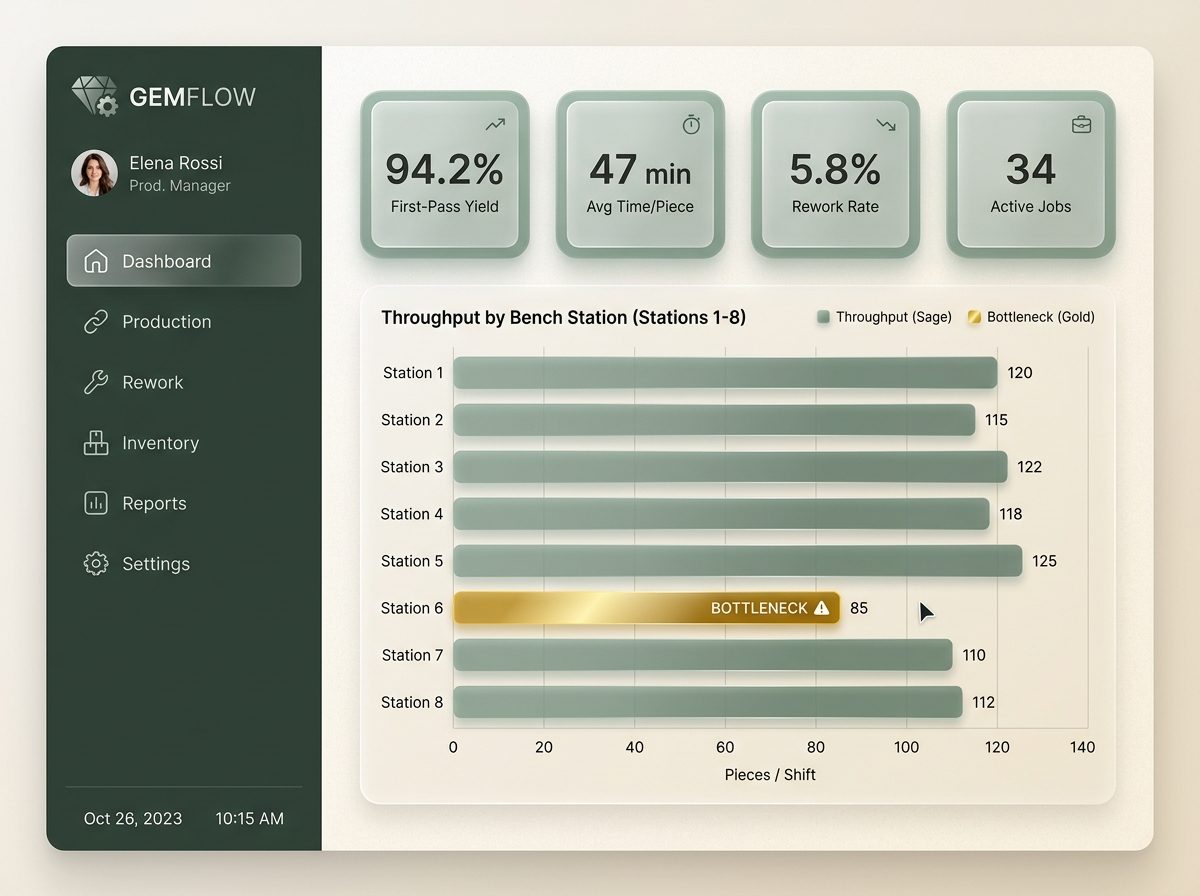The image size is (1200, 896).
Task: Click the "BOTTLENECK" label on the gold bar
Action: tap(759, 608)
